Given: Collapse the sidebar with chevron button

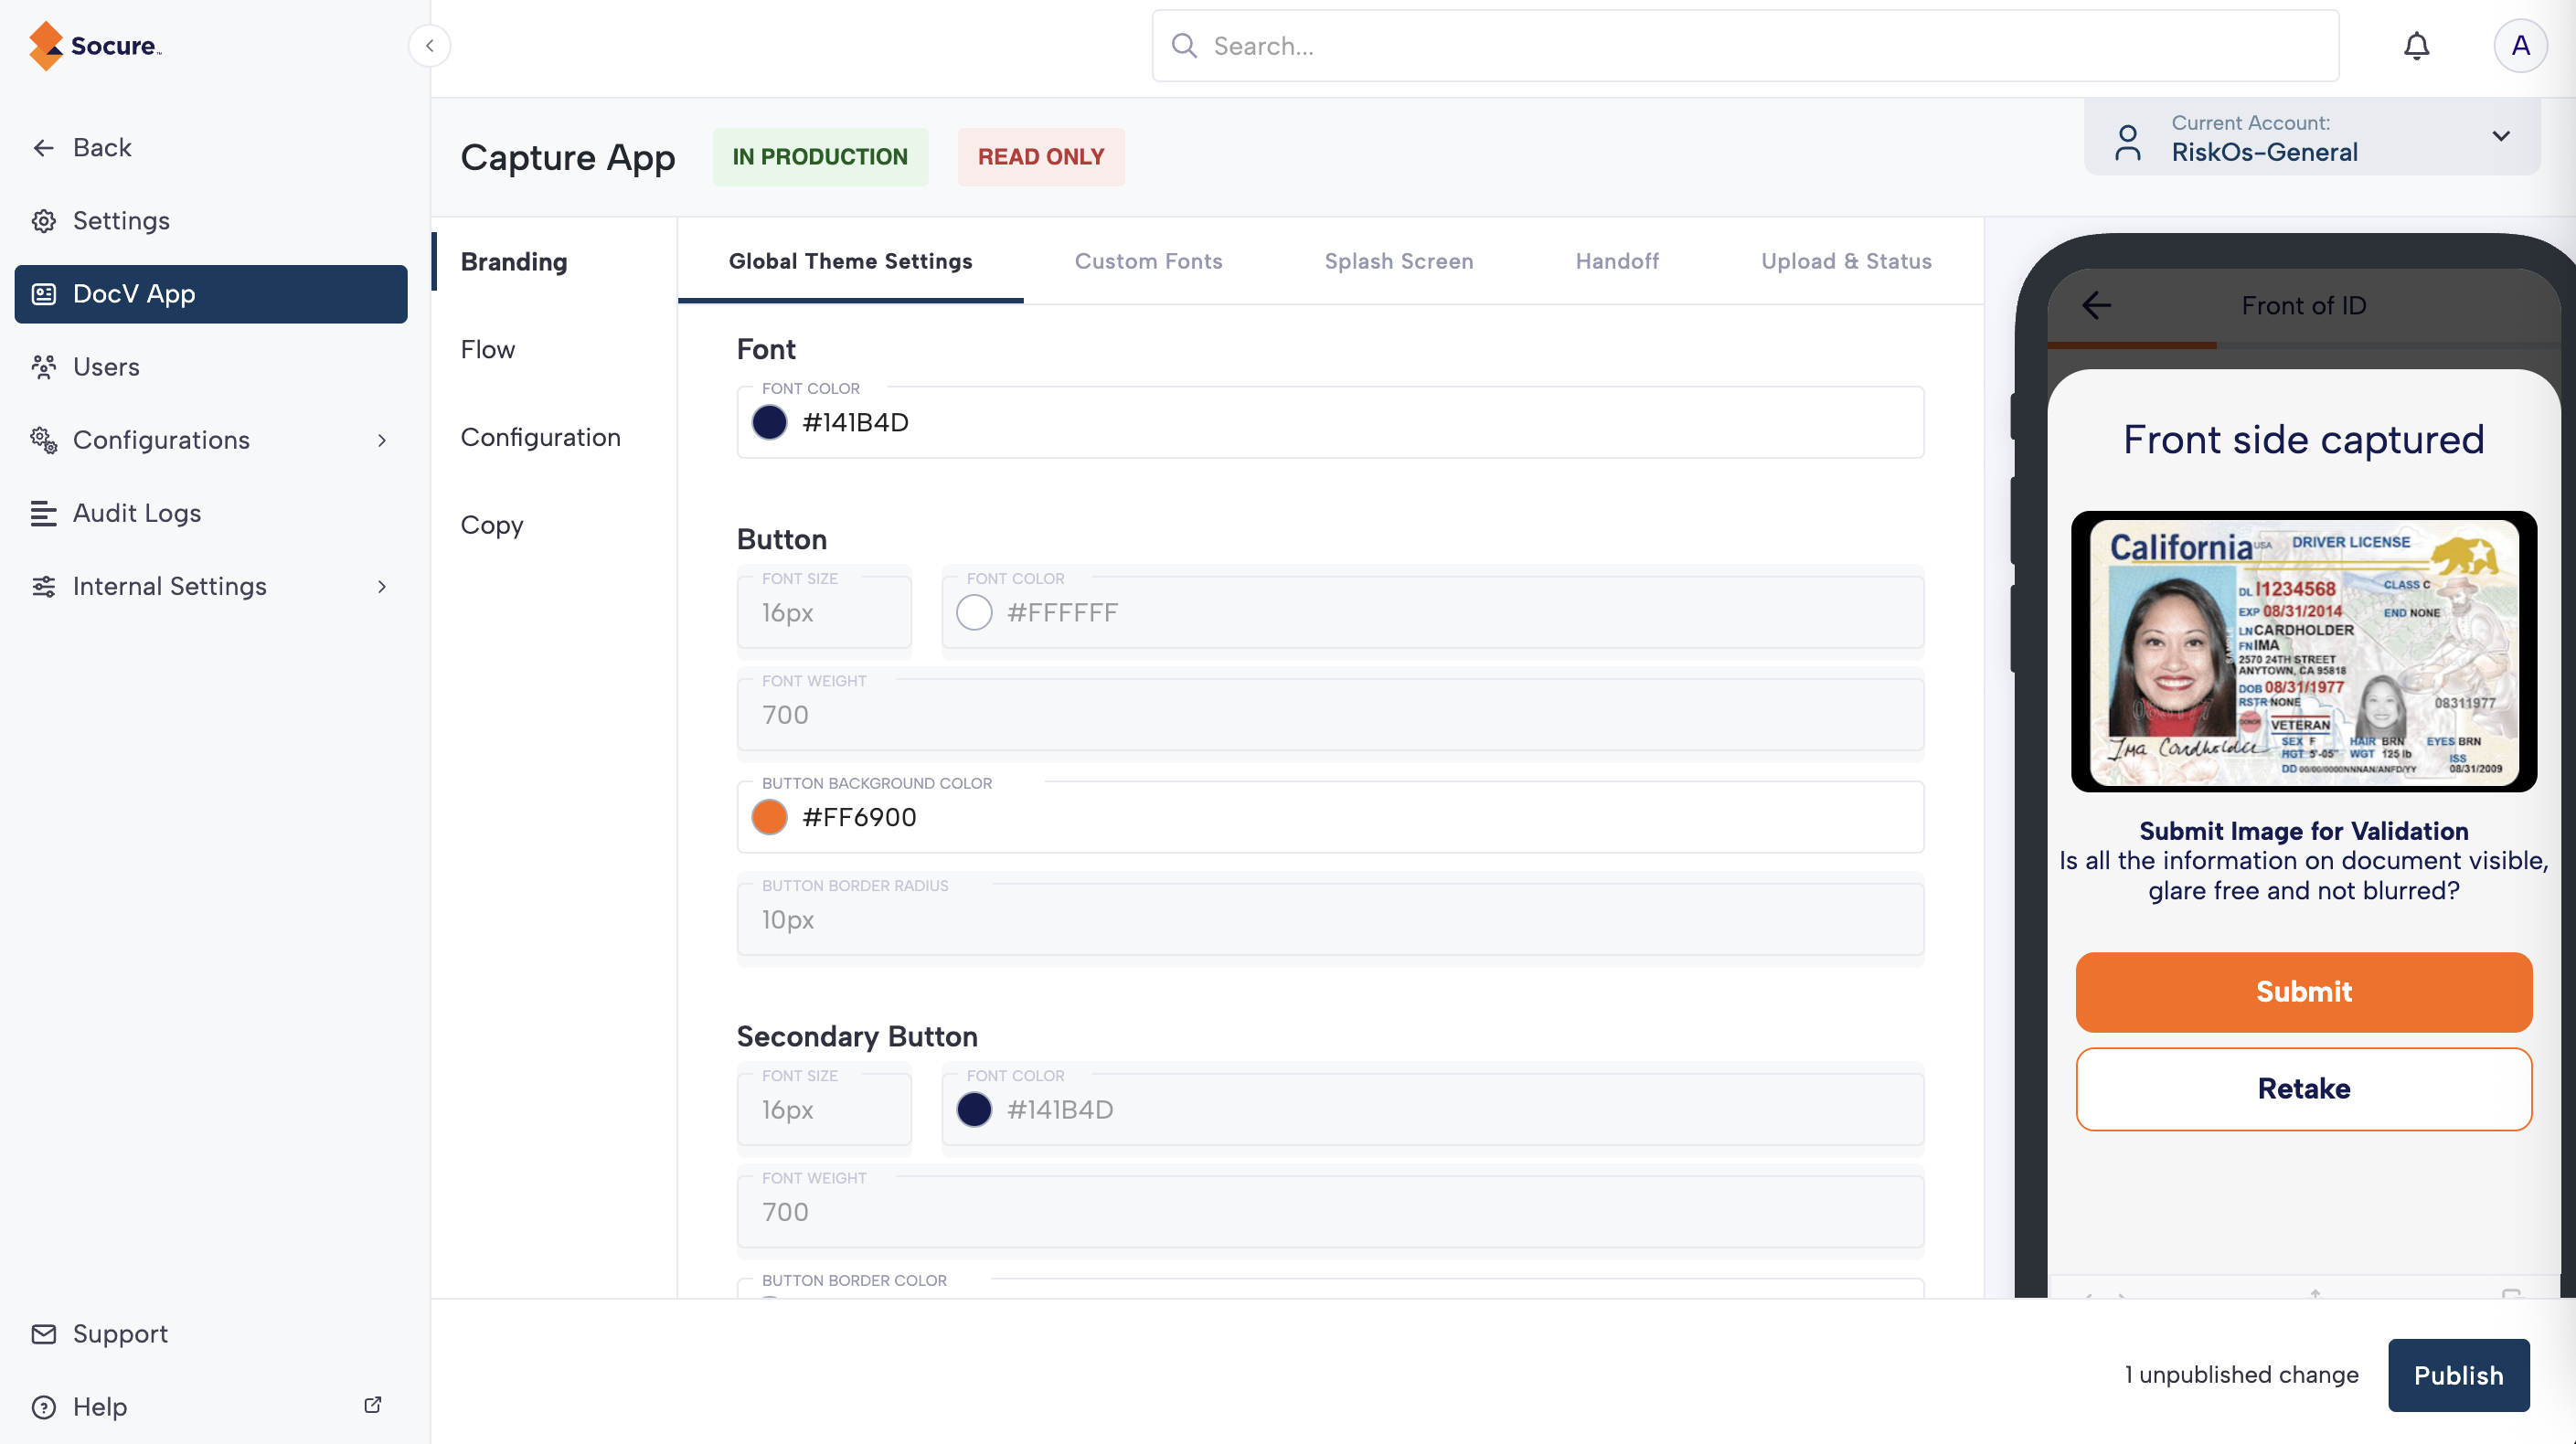Looking at the screenshot, I should point(429,46).
